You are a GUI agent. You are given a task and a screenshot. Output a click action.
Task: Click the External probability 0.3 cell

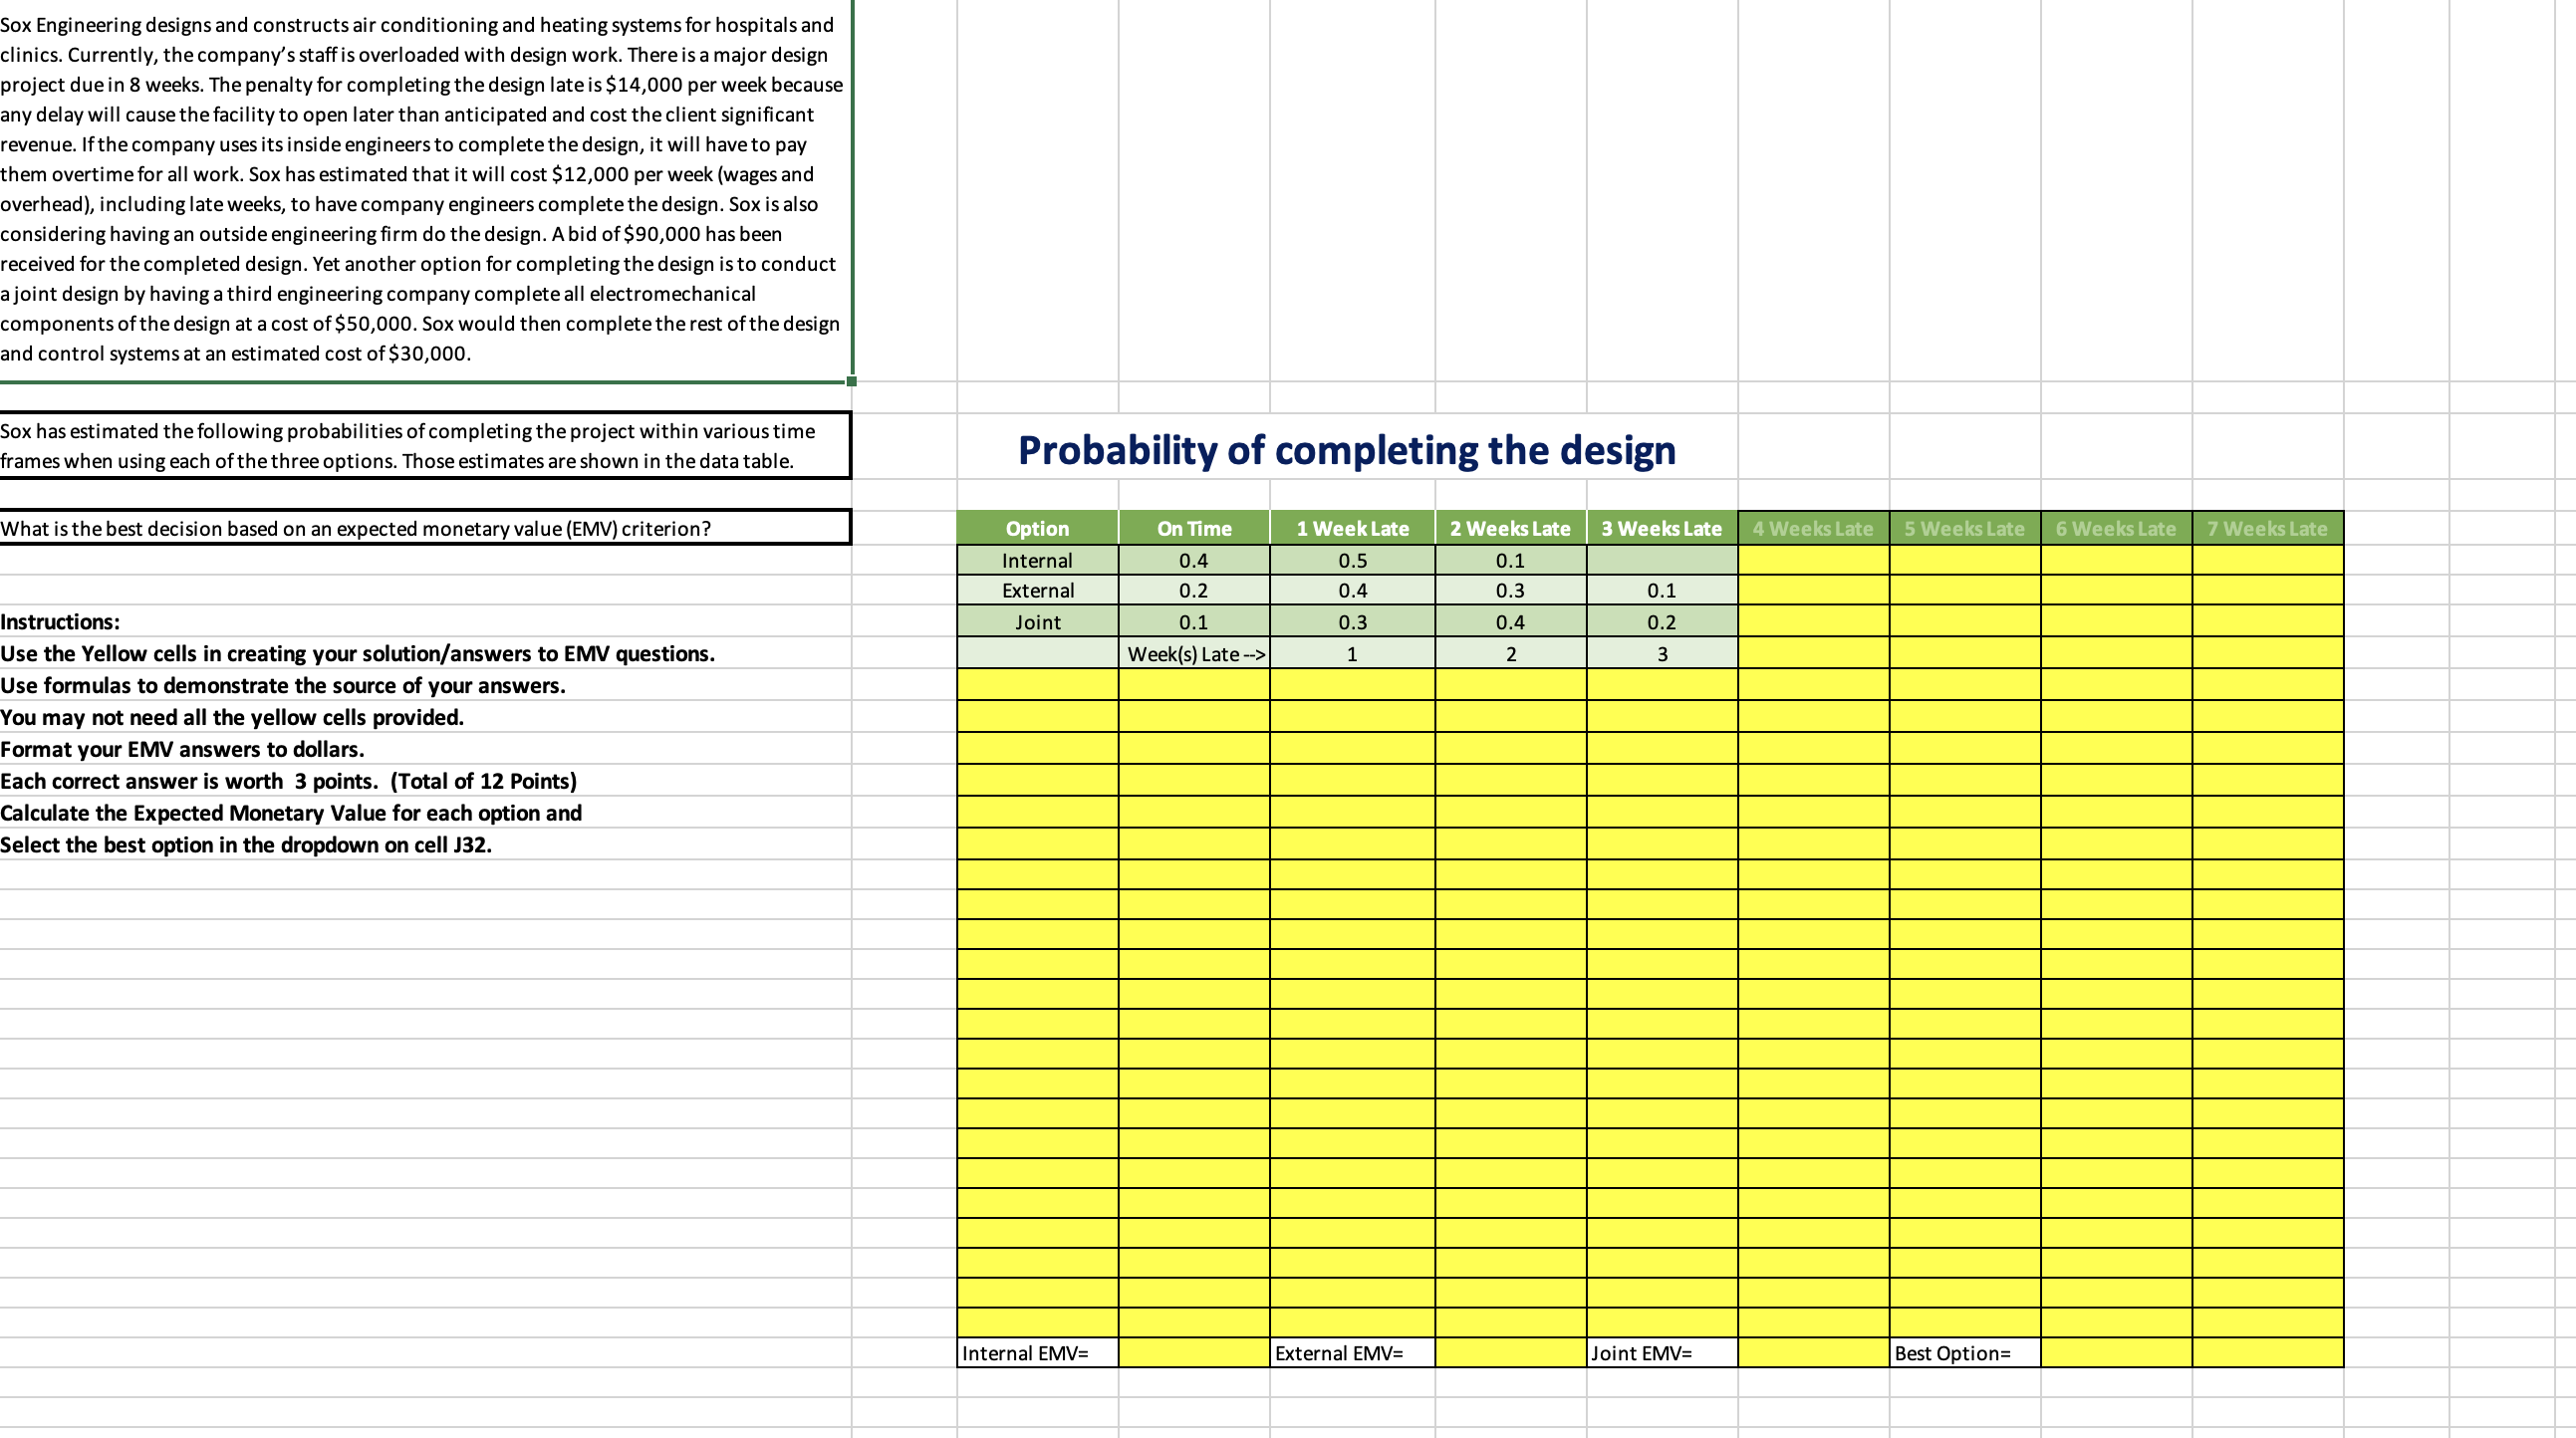point(1511,591)
